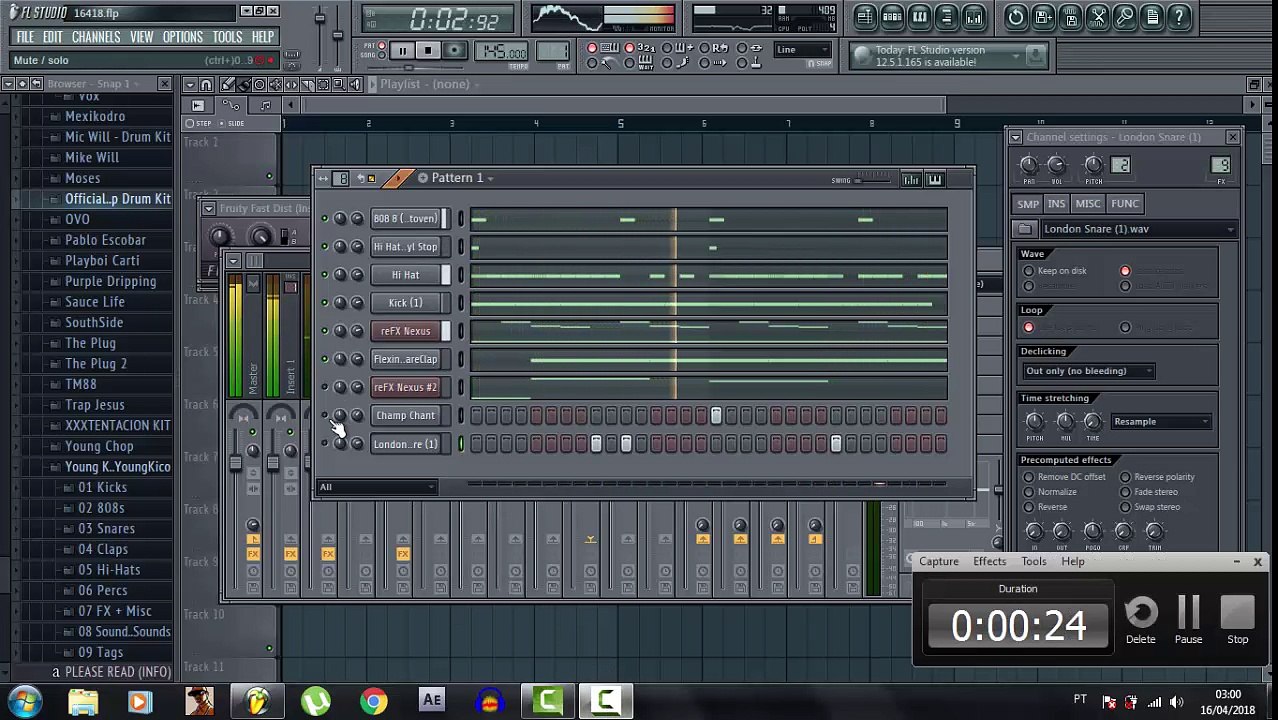Image resolution: width=1278 pixels, height=720 pixels.
Task: Open the piano roll view icon
Action: (x=919, y=17)
